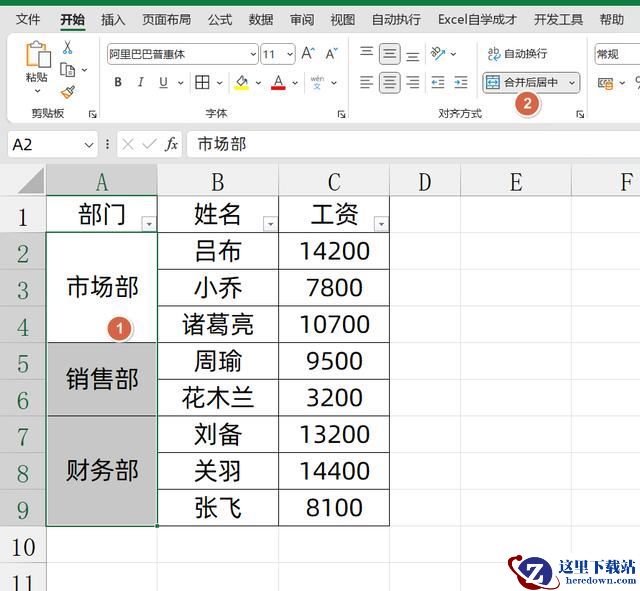Click the Insert Function fx icon

click(171, 144)
